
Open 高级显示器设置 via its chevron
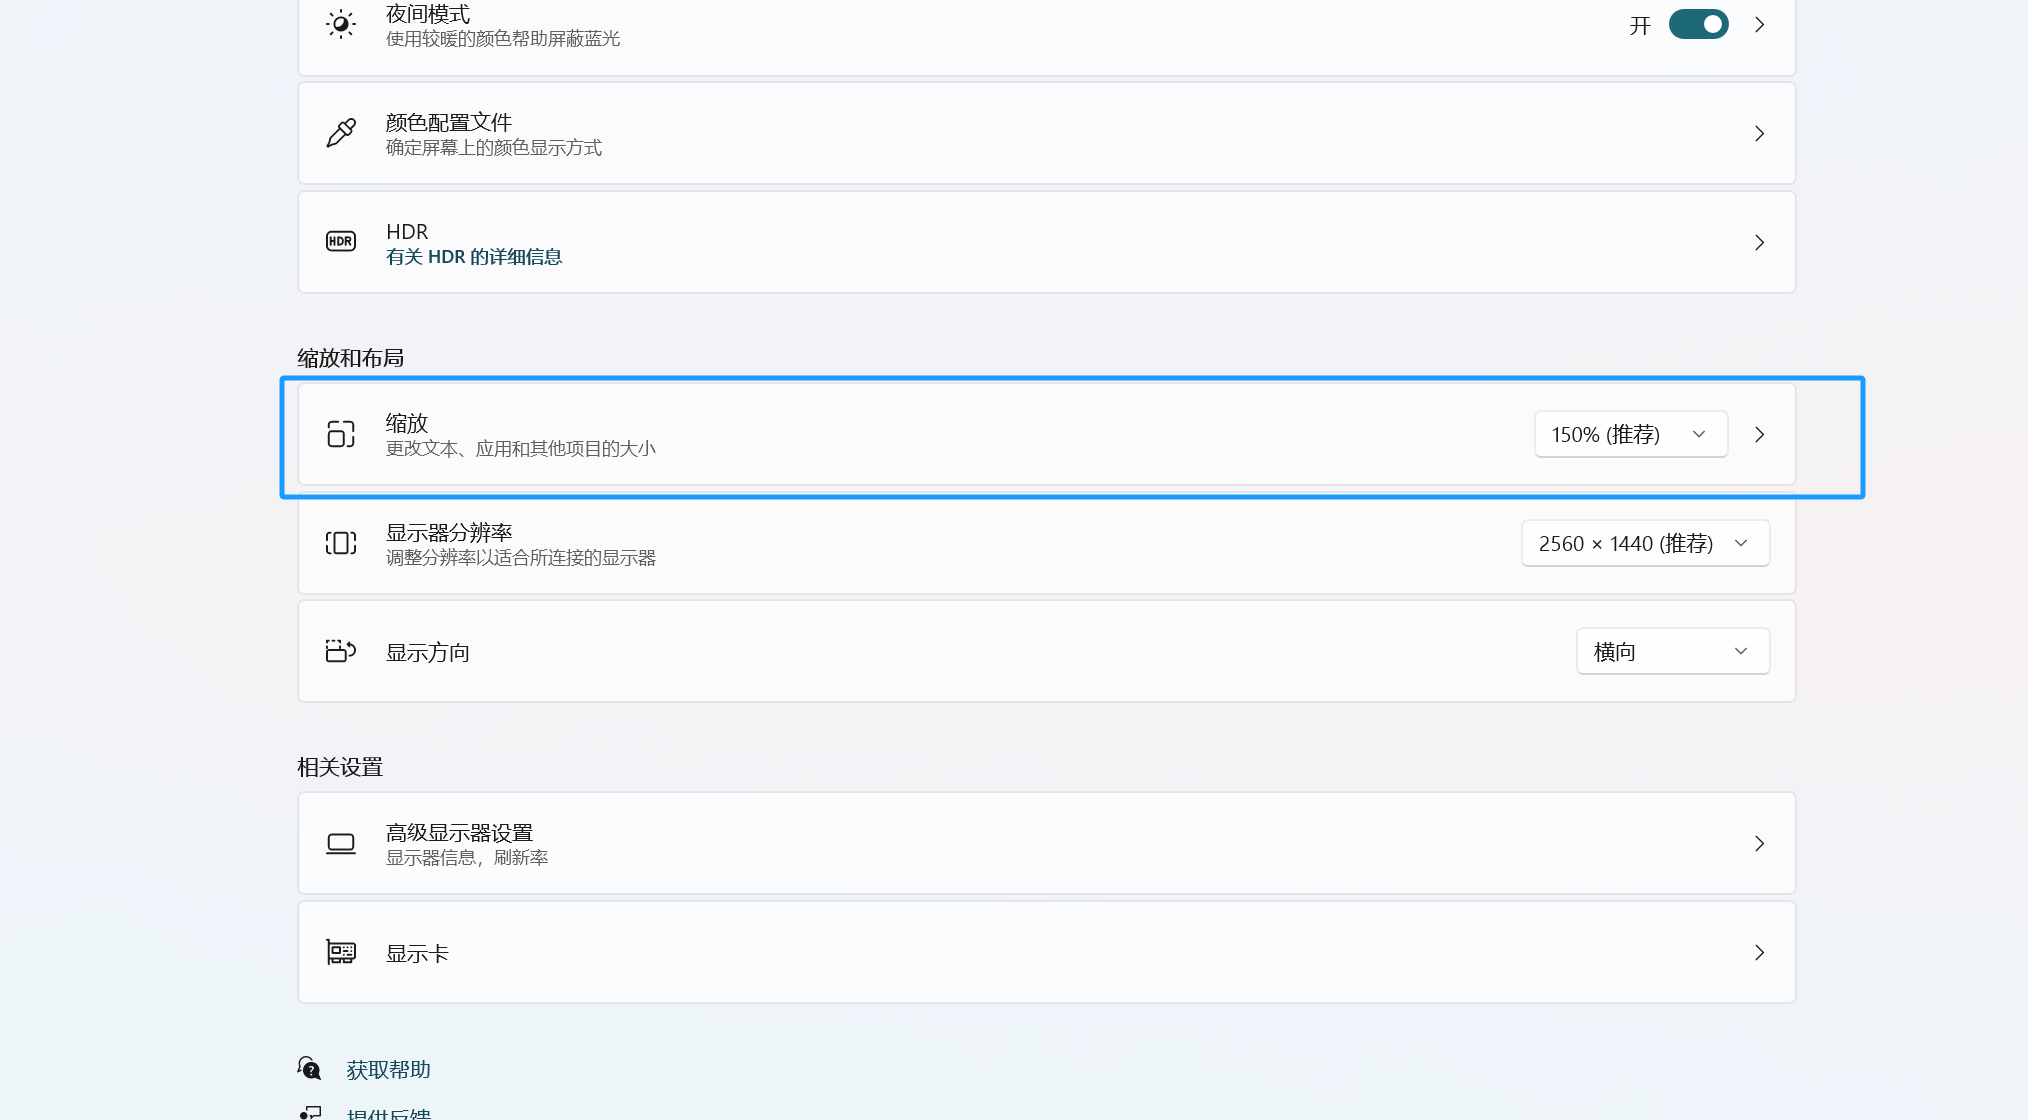(x=1759, y=844)
